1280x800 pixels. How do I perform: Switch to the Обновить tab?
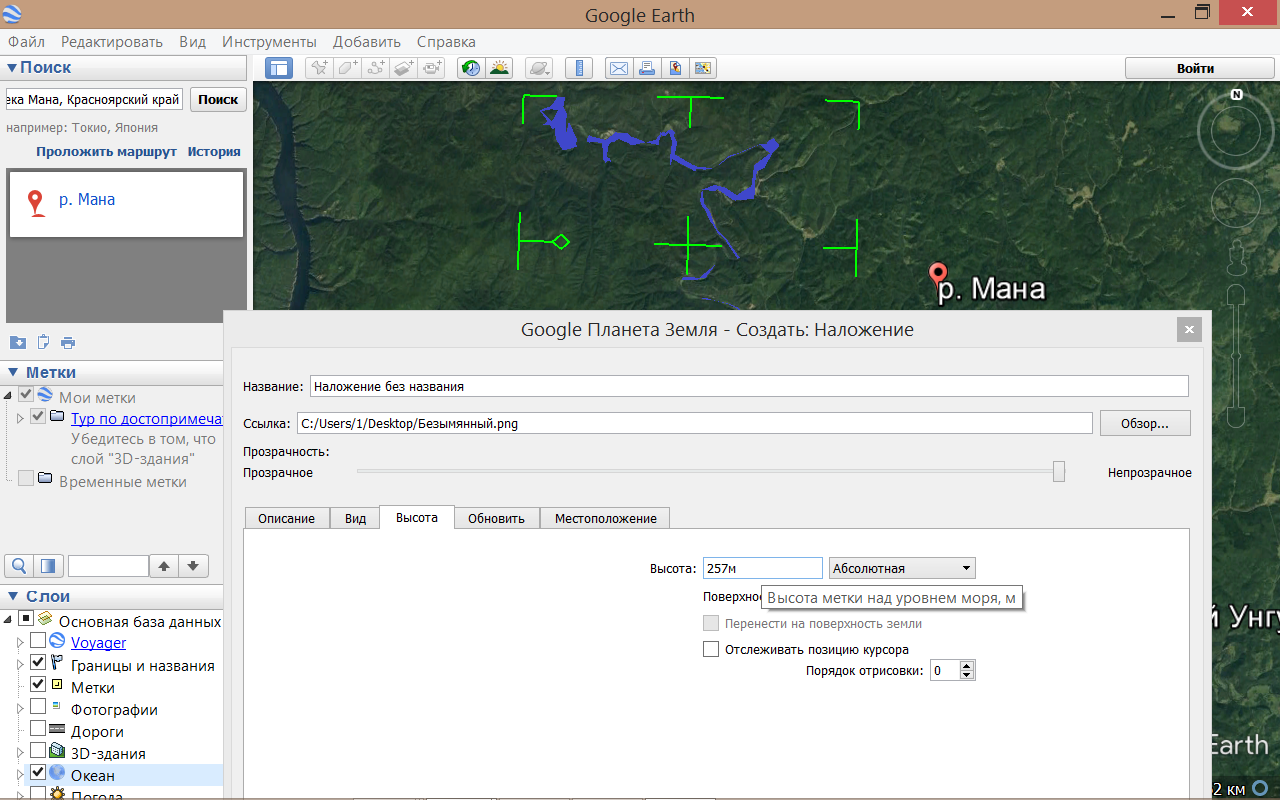point(496,518)
